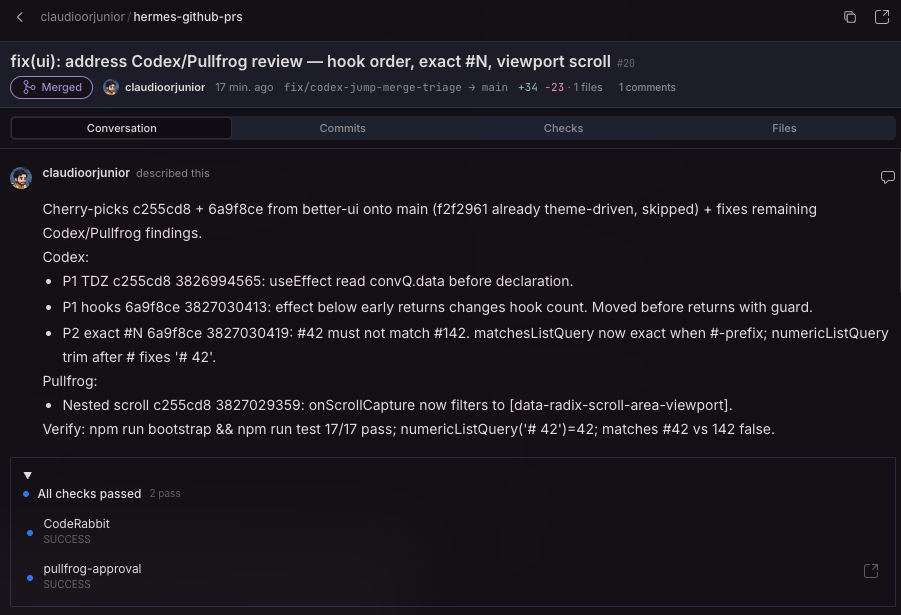Image resolution: width=901 pixels, height=615 pixels.
Task: Click the blue dot beside 'All checks passed'
Action: [x=26, y=494]
